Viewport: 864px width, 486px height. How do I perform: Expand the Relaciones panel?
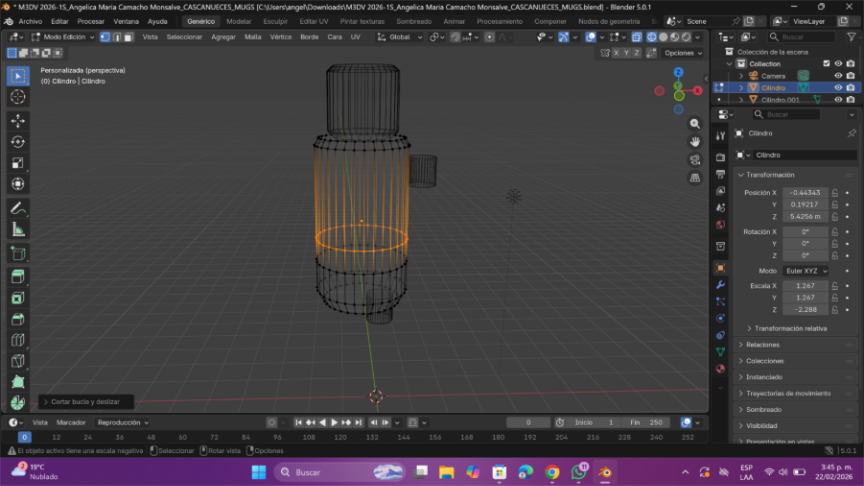pos(763,344)
